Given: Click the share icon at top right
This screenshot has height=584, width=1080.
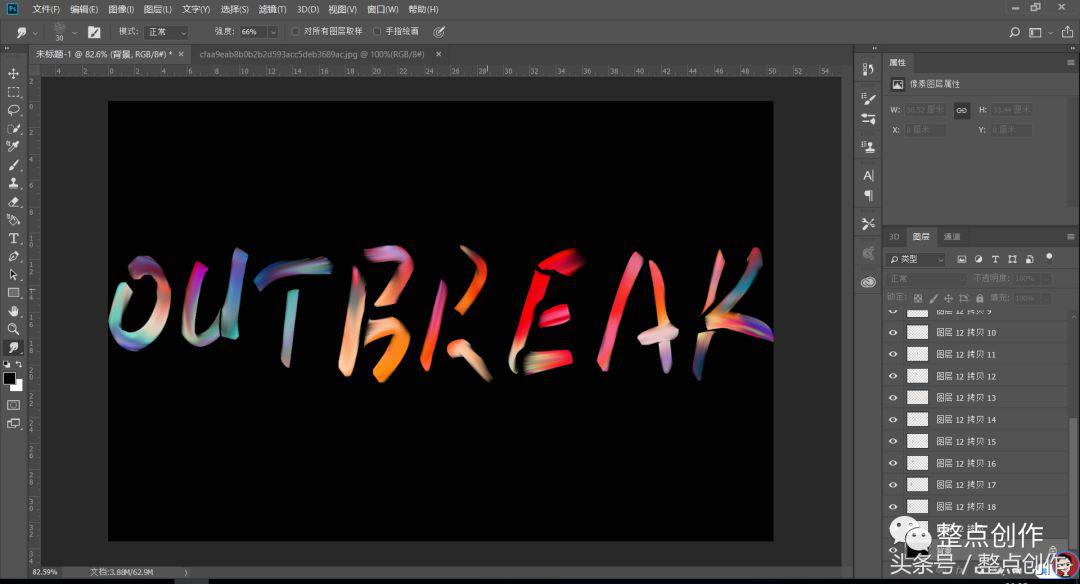Looking at the screenshot, I should click(1067, 32).
